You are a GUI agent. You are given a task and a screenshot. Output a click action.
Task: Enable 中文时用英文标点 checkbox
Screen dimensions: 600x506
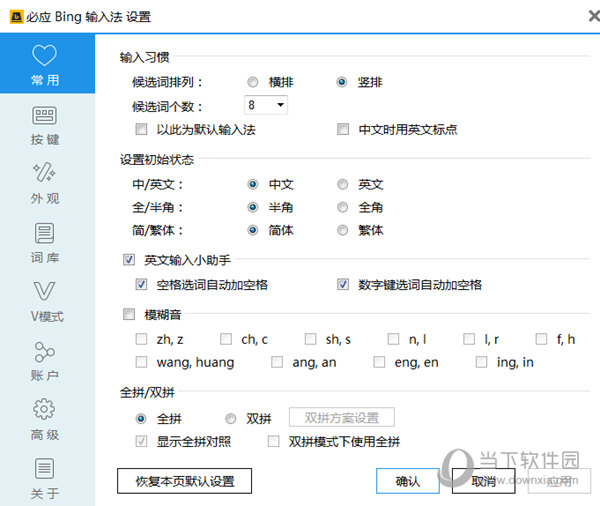coord(343,129)
